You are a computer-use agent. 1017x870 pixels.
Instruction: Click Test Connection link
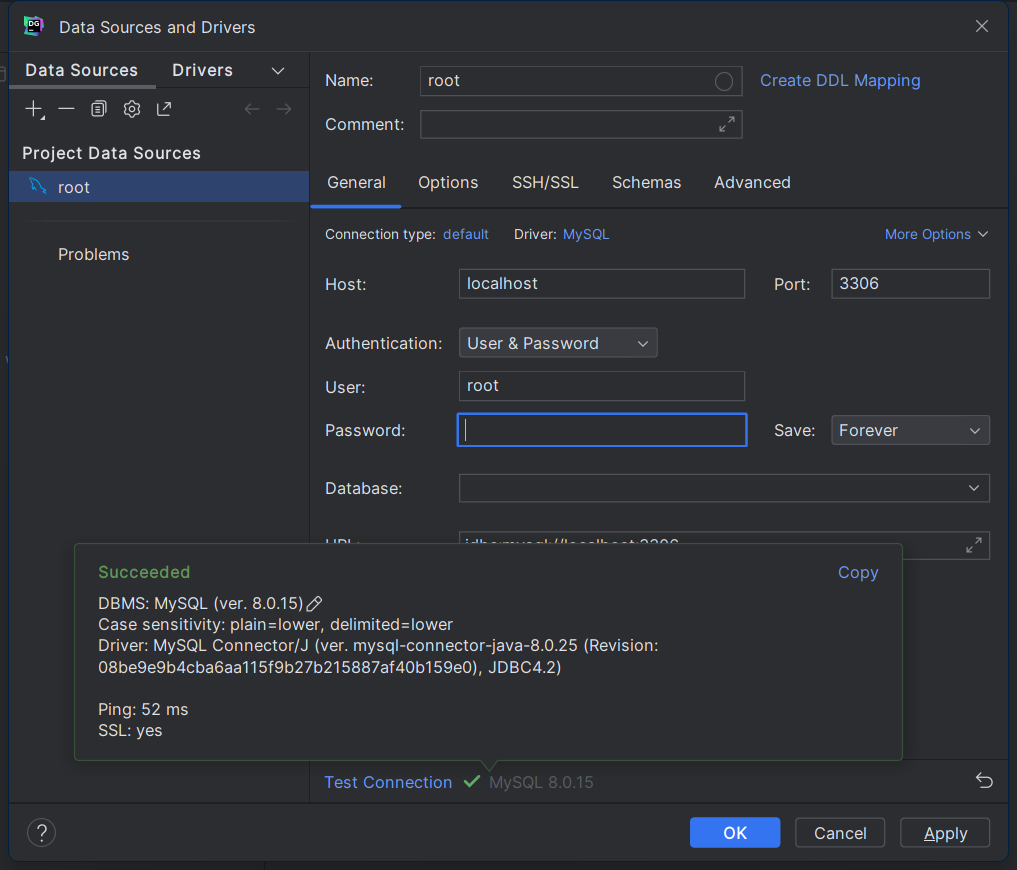tap(388, 782)
